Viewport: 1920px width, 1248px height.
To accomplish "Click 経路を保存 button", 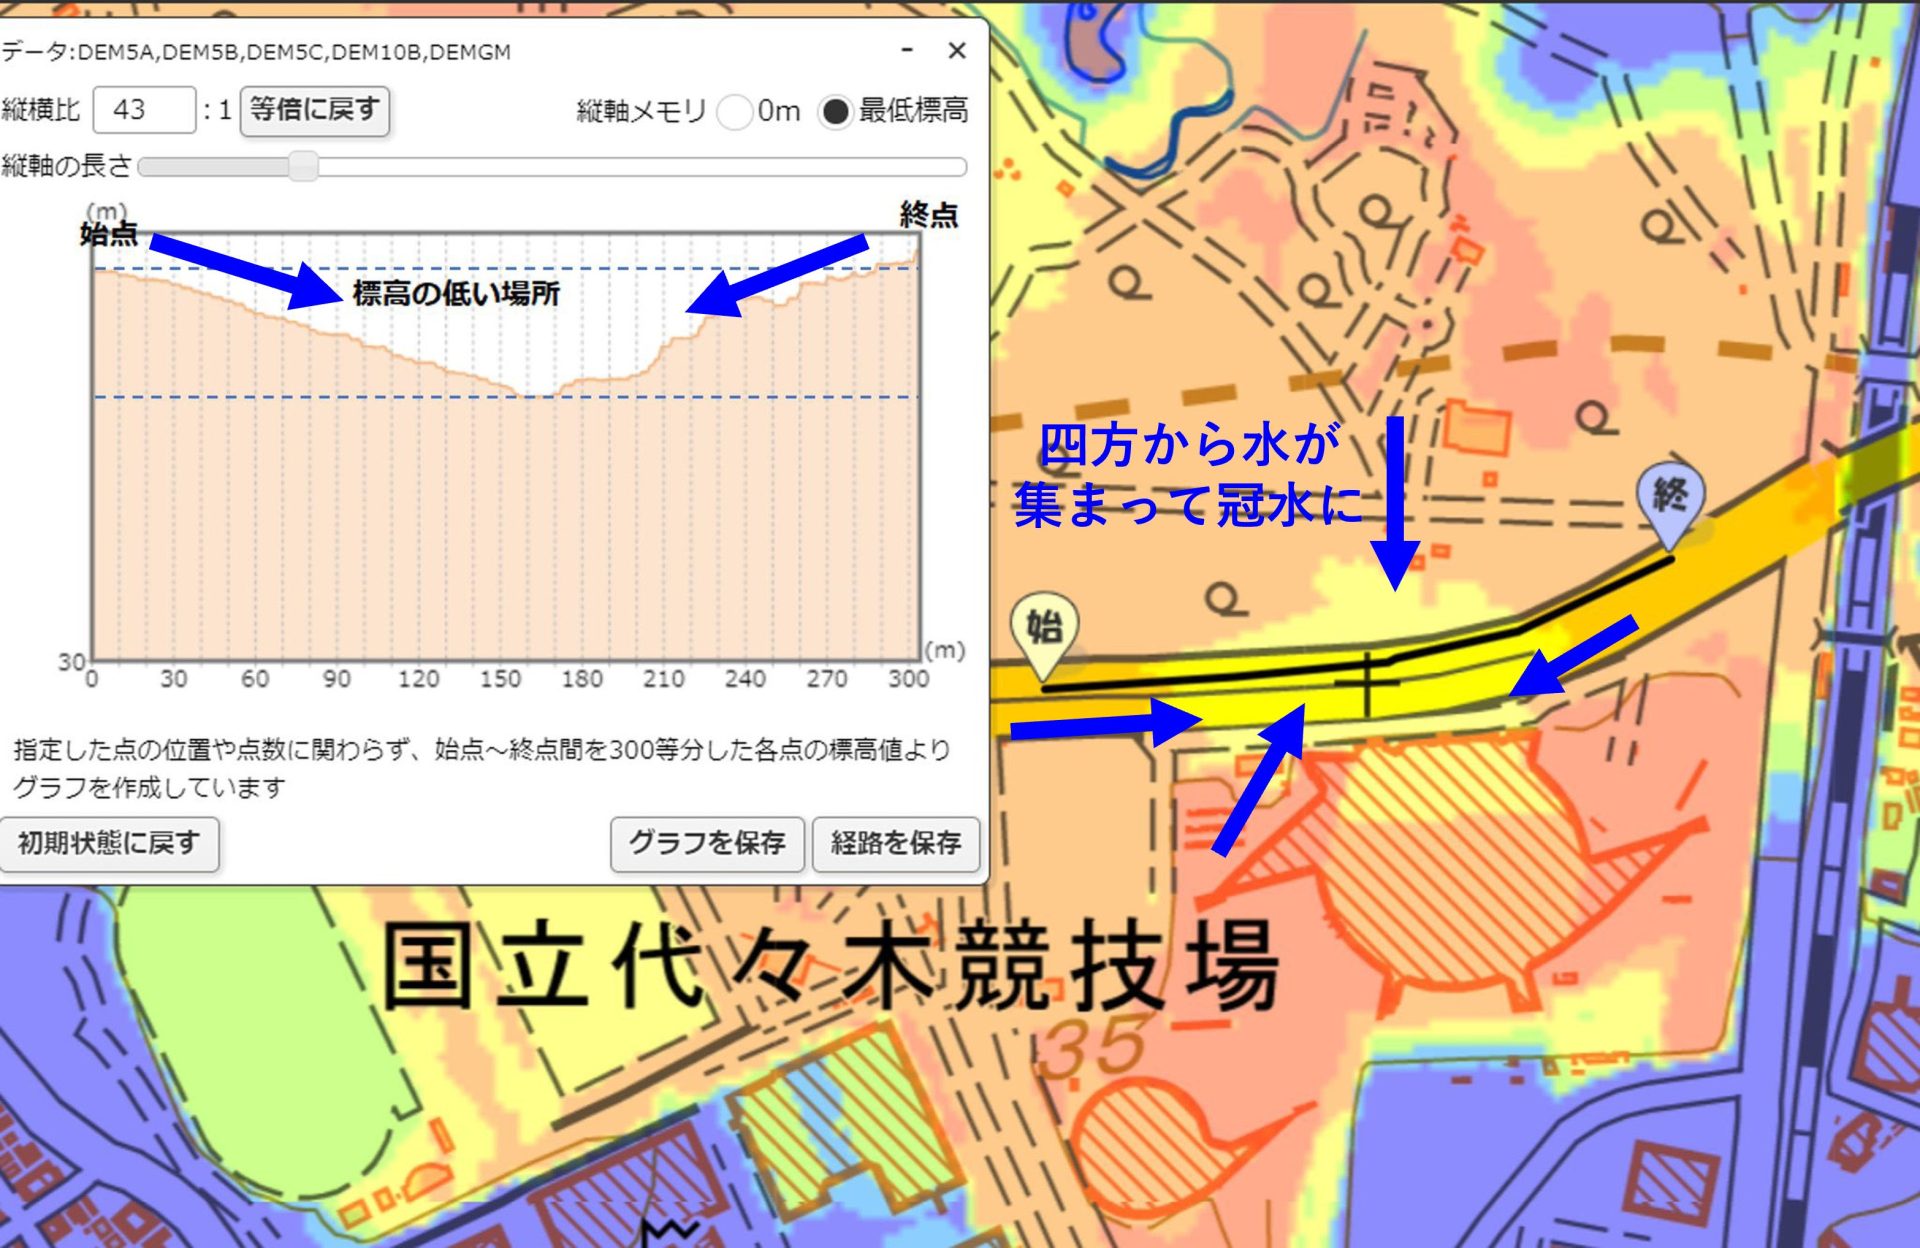I will [896, 844].
